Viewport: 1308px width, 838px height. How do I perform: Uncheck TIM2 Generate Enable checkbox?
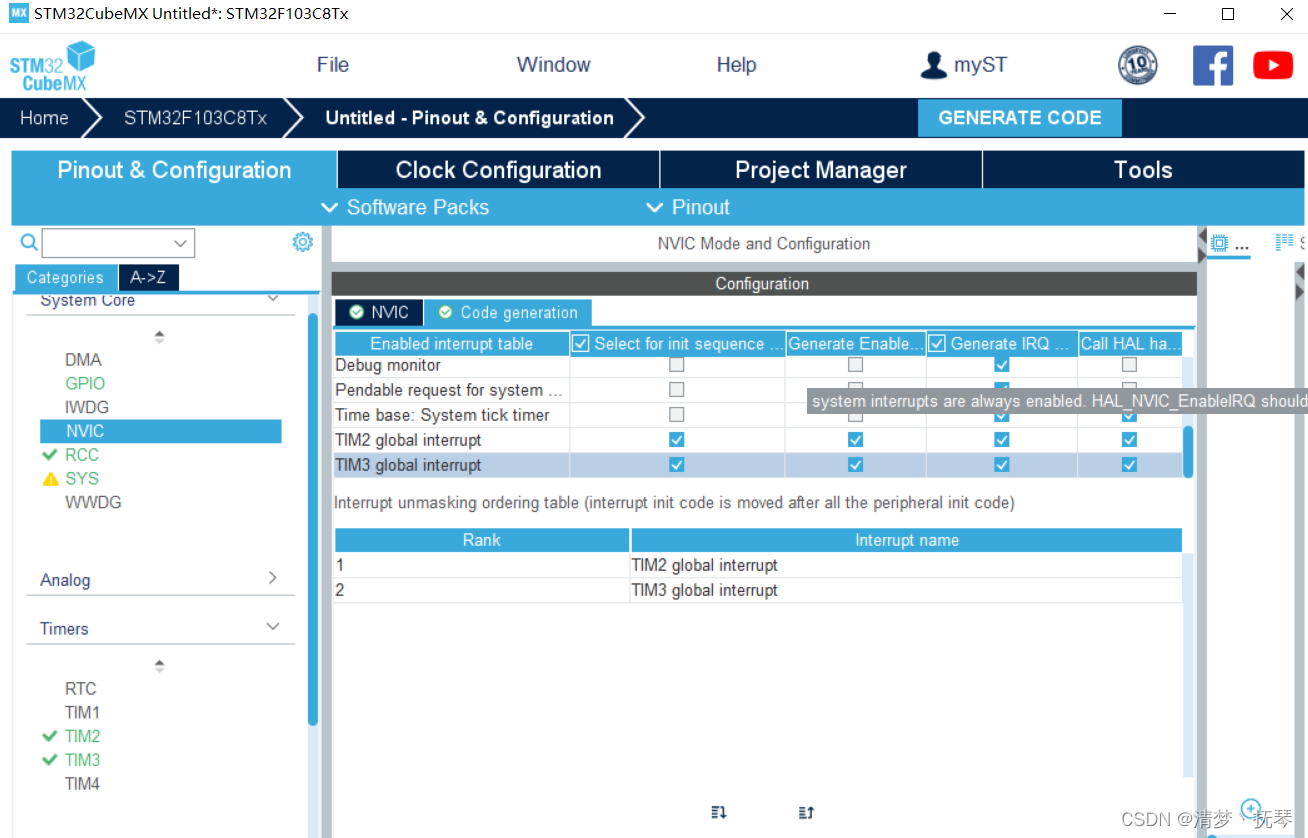tap(855, 439)
